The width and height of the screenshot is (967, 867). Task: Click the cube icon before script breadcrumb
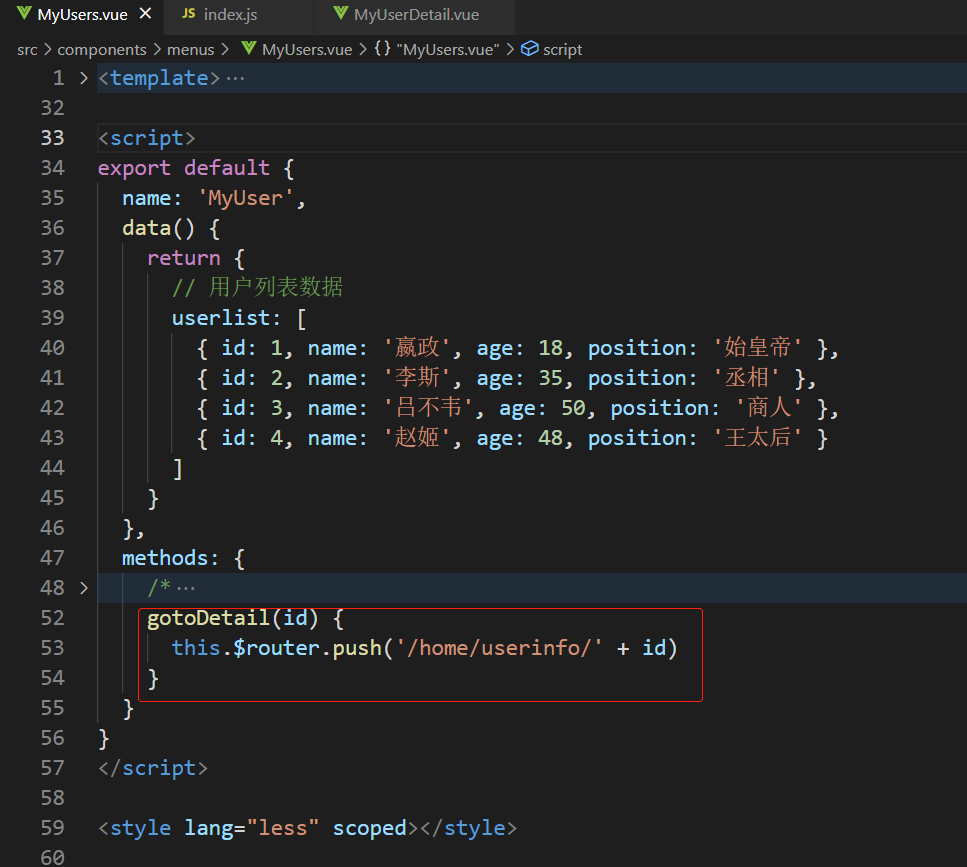coord(530,48)
